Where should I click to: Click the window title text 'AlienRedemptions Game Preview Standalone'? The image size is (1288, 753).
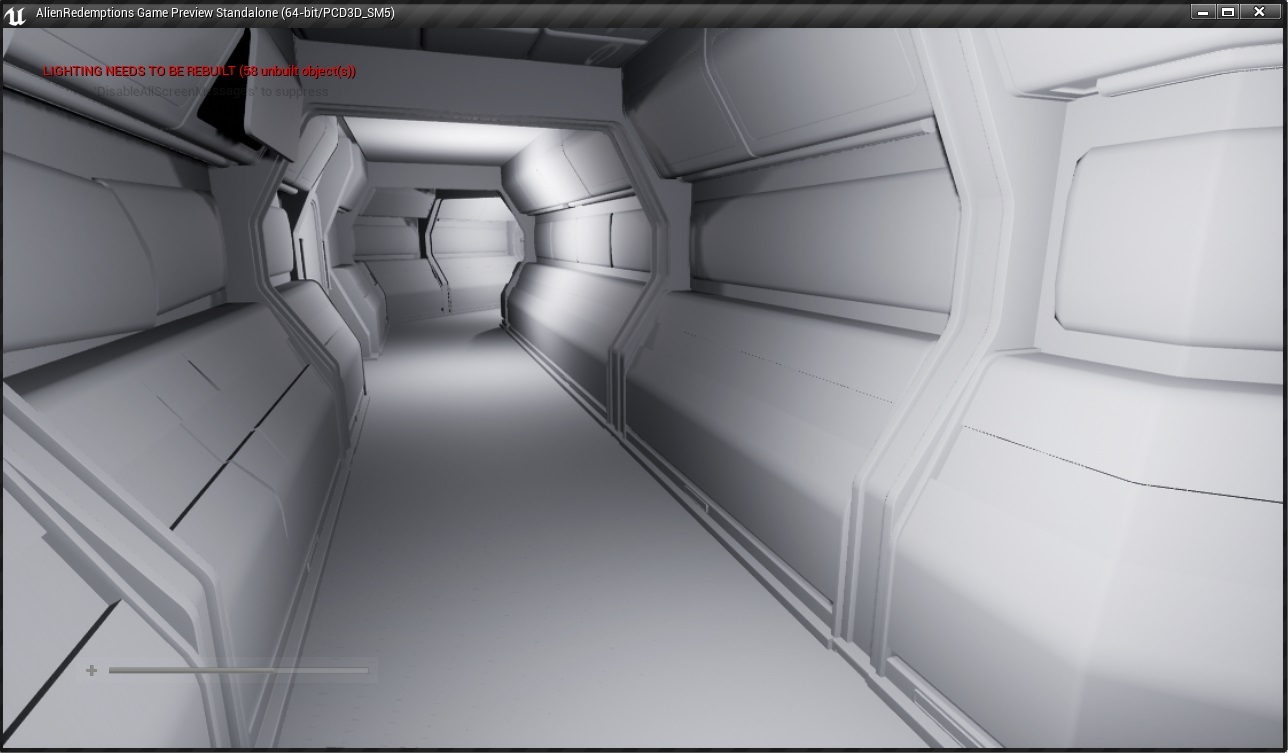pos(215,13)
